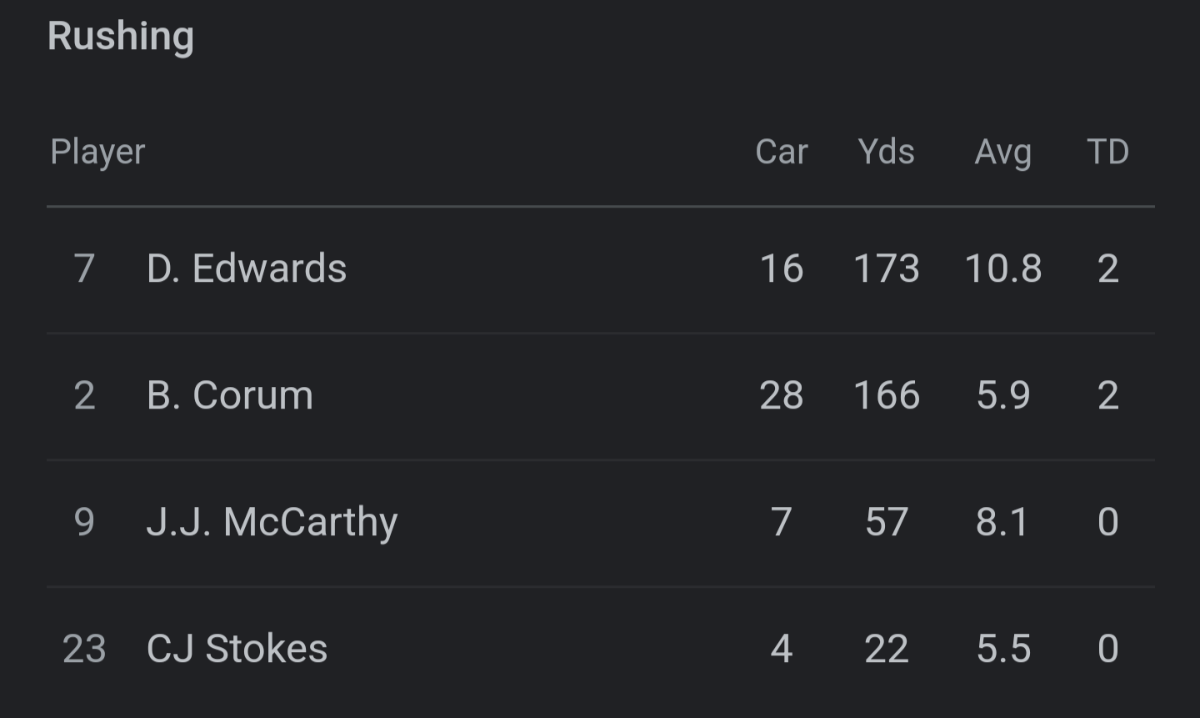1200x718 pixels.
Task: Sort by the Player column header
Action: 98,152
